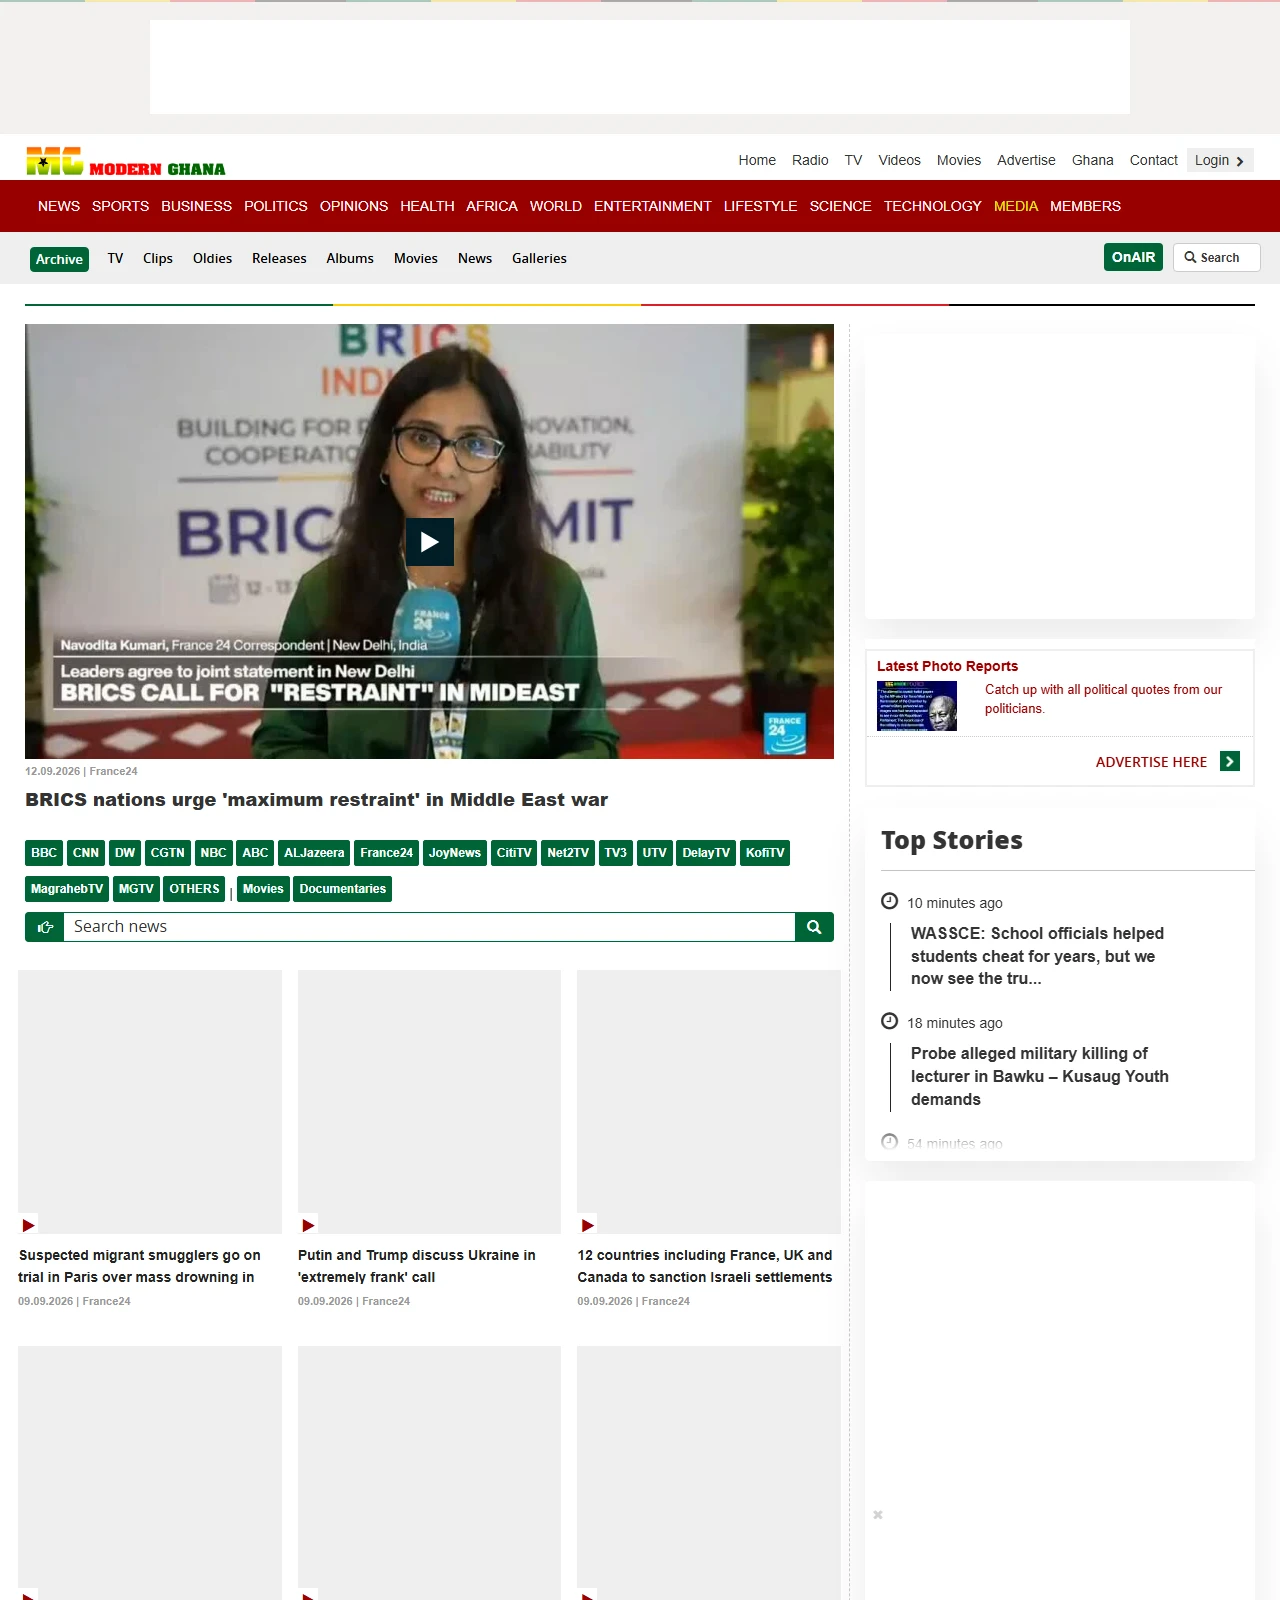Select the KofiTV channel tag
This screenshot has height=1600, width=1280.
(x=765, y=853)
